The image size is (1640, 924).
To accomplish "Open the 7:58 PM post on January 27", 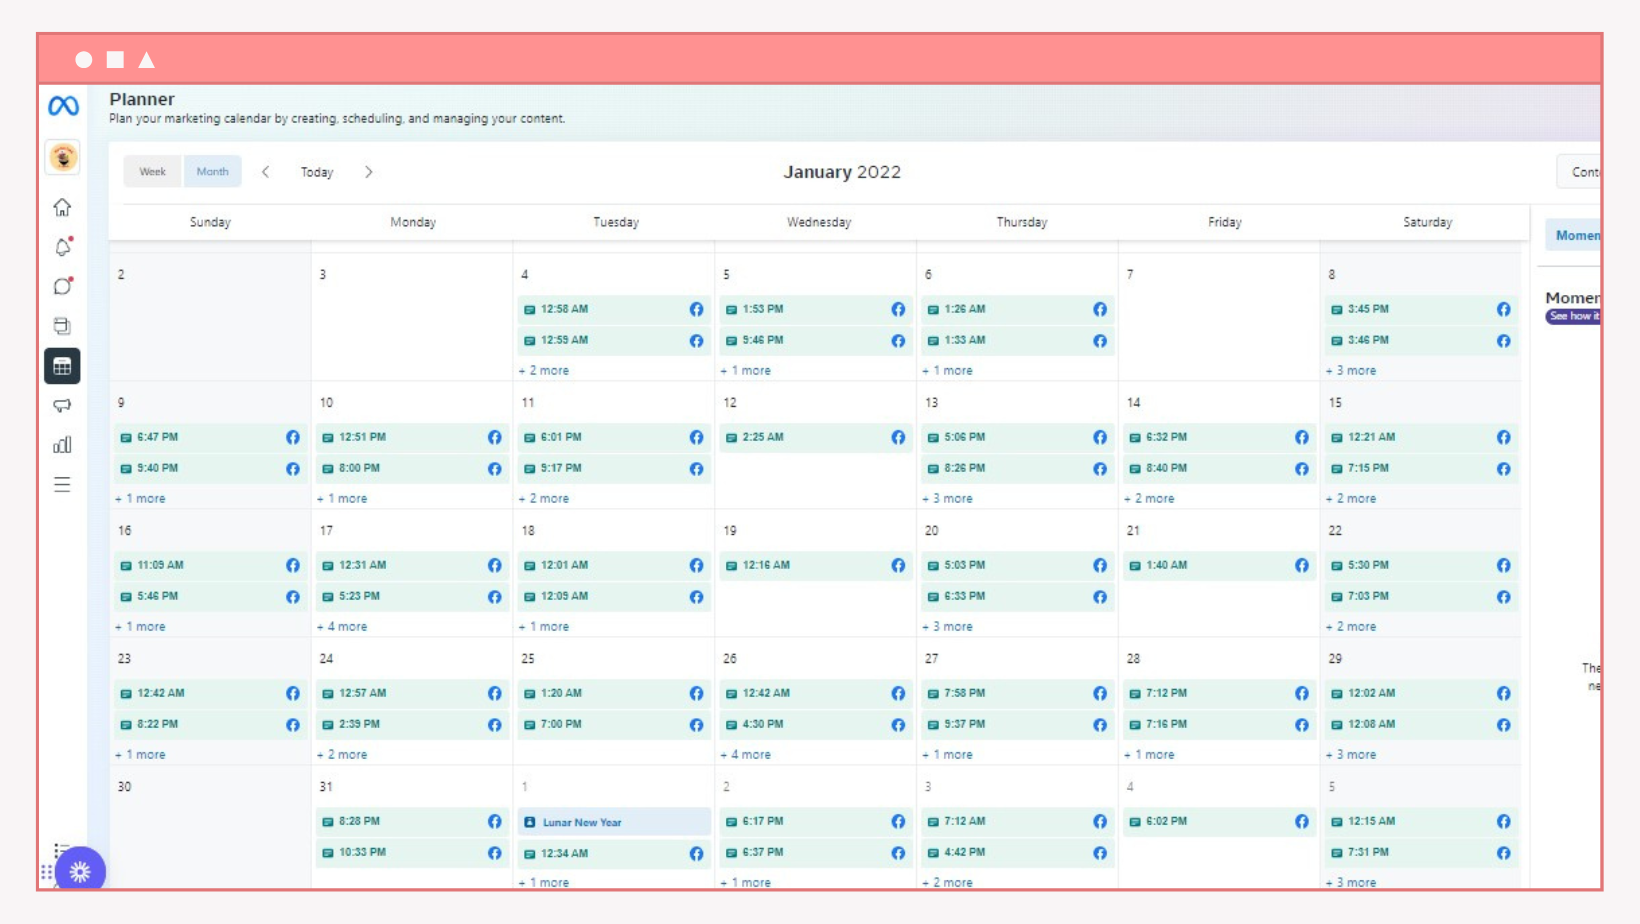I will pyautogui.click(x=1017, y=694).
